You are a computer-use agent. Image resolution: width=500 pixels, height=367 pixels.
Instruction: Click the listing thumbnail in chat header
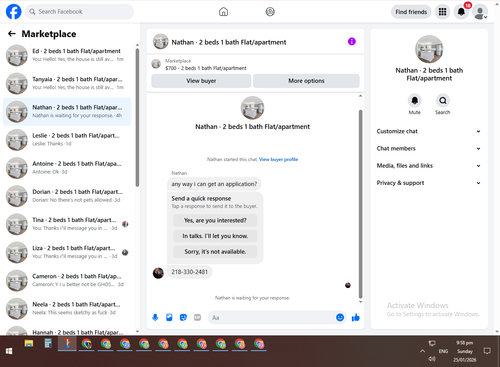(160, 42)
